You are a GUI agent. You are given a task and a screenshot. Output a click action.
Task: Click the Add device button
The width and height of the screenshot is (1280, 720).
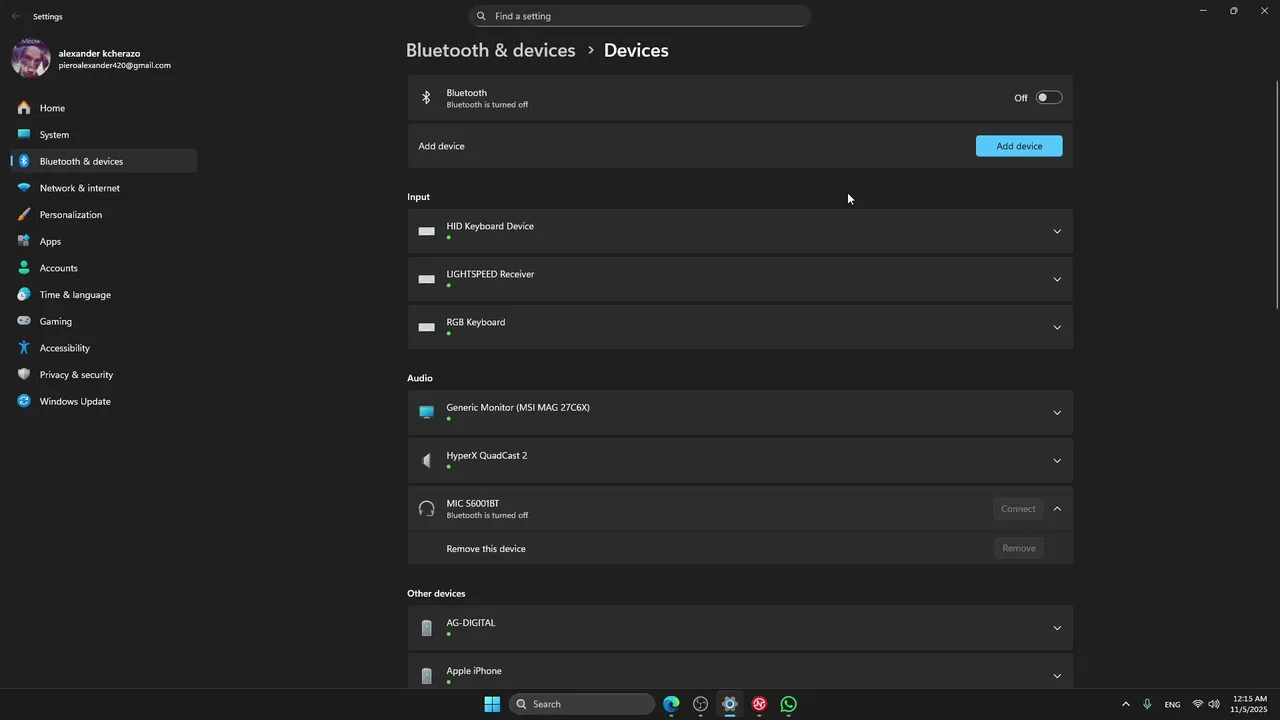point(1019,146)
